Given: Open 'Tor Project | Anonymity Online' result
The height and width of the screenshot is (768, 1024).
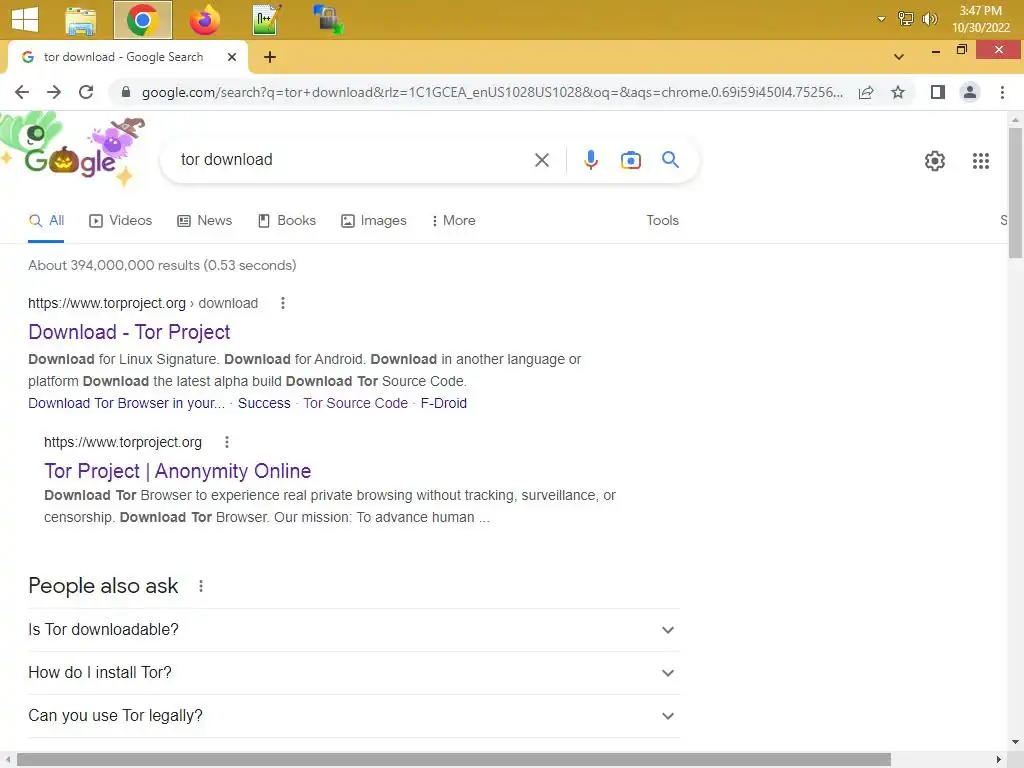Looking at the screenshot, I should tap(178, 471).
